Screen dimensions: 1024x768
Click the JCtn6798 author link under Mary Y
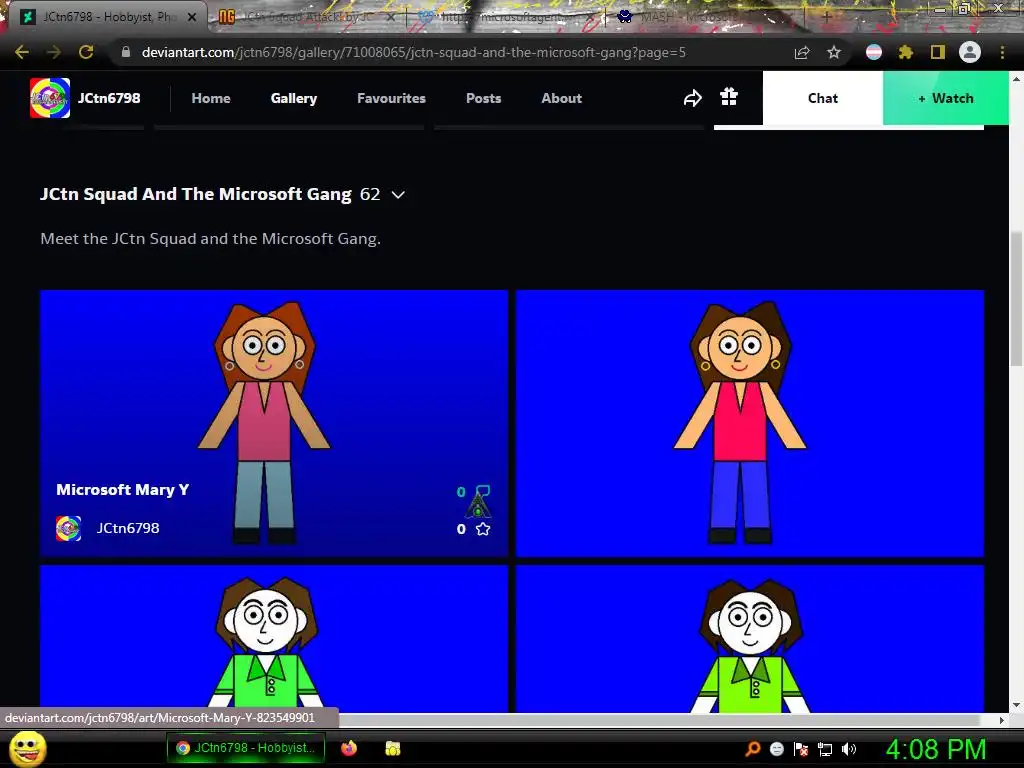[128, 528]
